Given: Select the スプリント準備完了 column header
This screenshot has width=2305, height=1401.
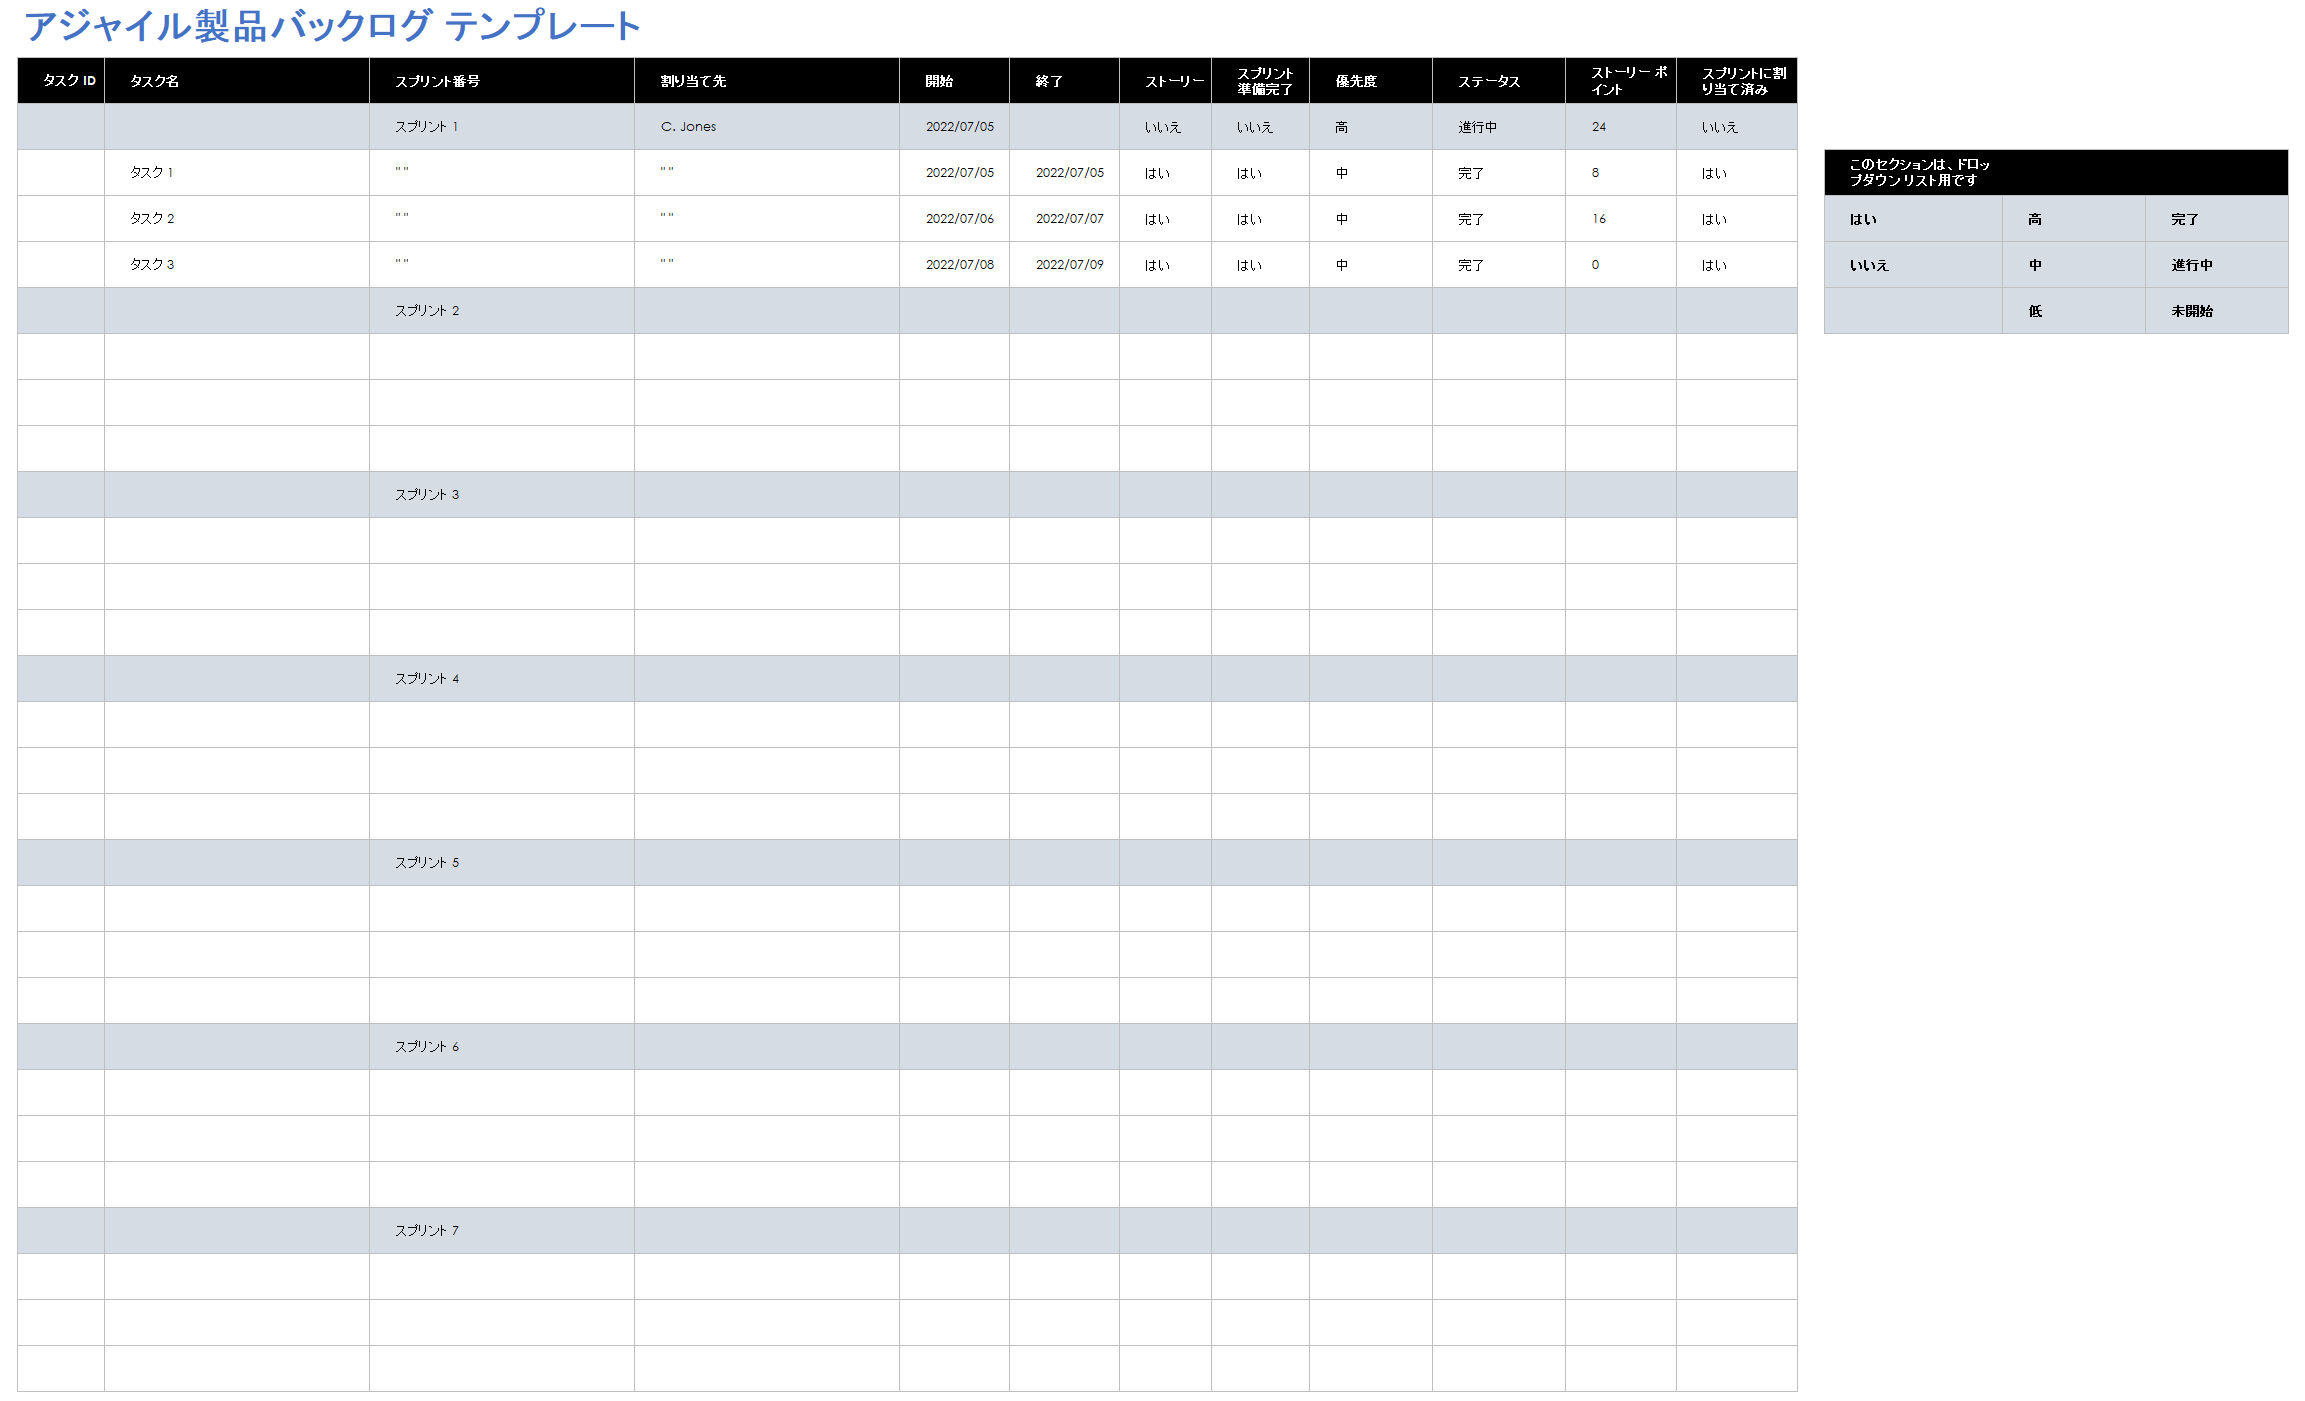Looking at the screenshot, I should tap(1260, 81).
